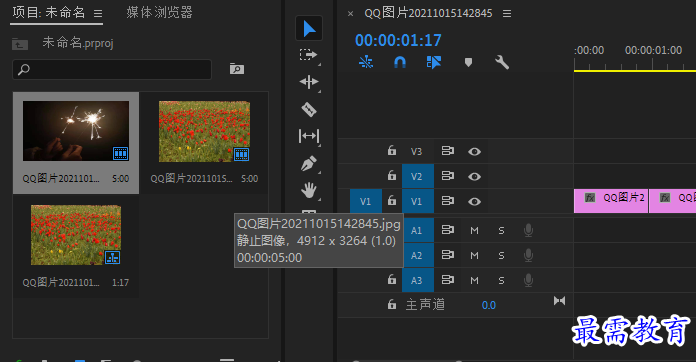Enable voice-over record on A3
This screenshot has height=362, width=696.
click(528, 280)
